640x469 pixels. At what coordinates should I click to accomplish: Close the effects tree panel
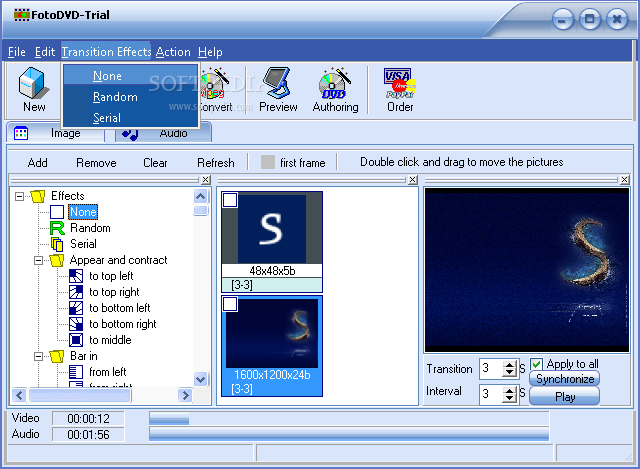coord(206,180)
